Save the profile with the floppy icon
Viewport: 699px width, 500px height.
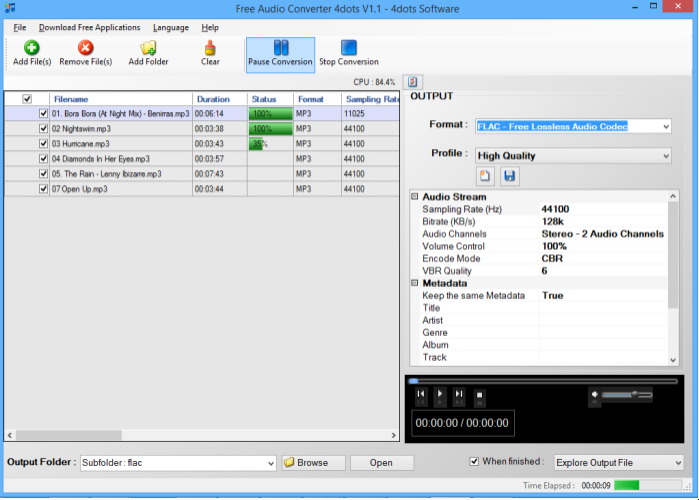510,176
